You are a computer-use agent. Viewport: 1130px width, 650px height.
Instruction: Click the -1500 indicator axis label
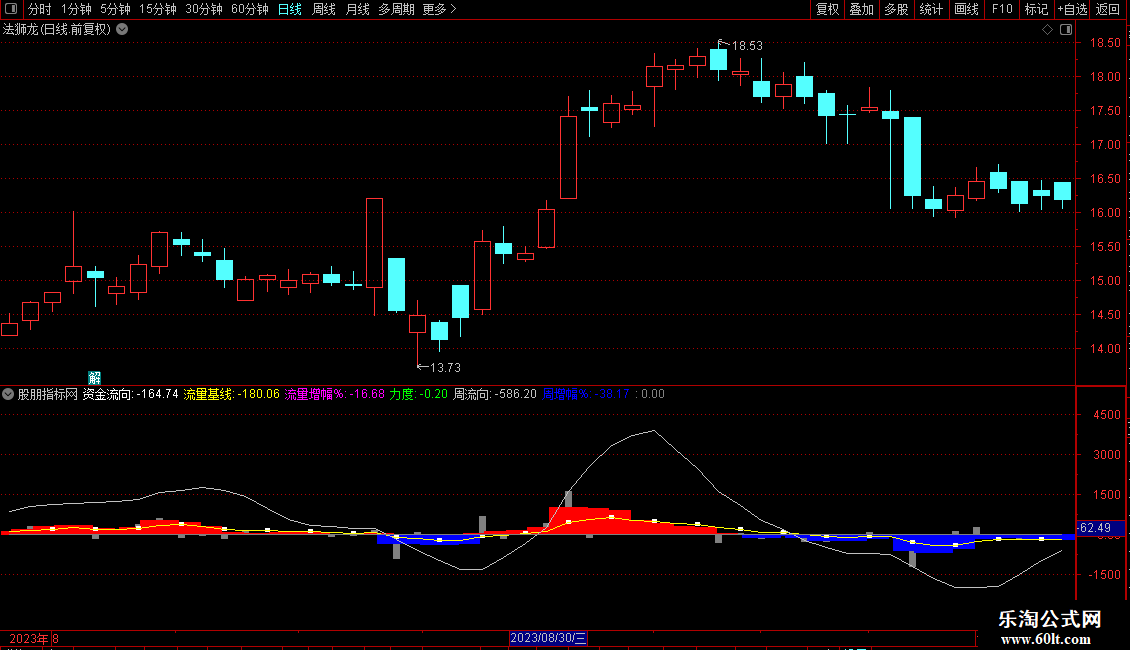pos(1105,574)
